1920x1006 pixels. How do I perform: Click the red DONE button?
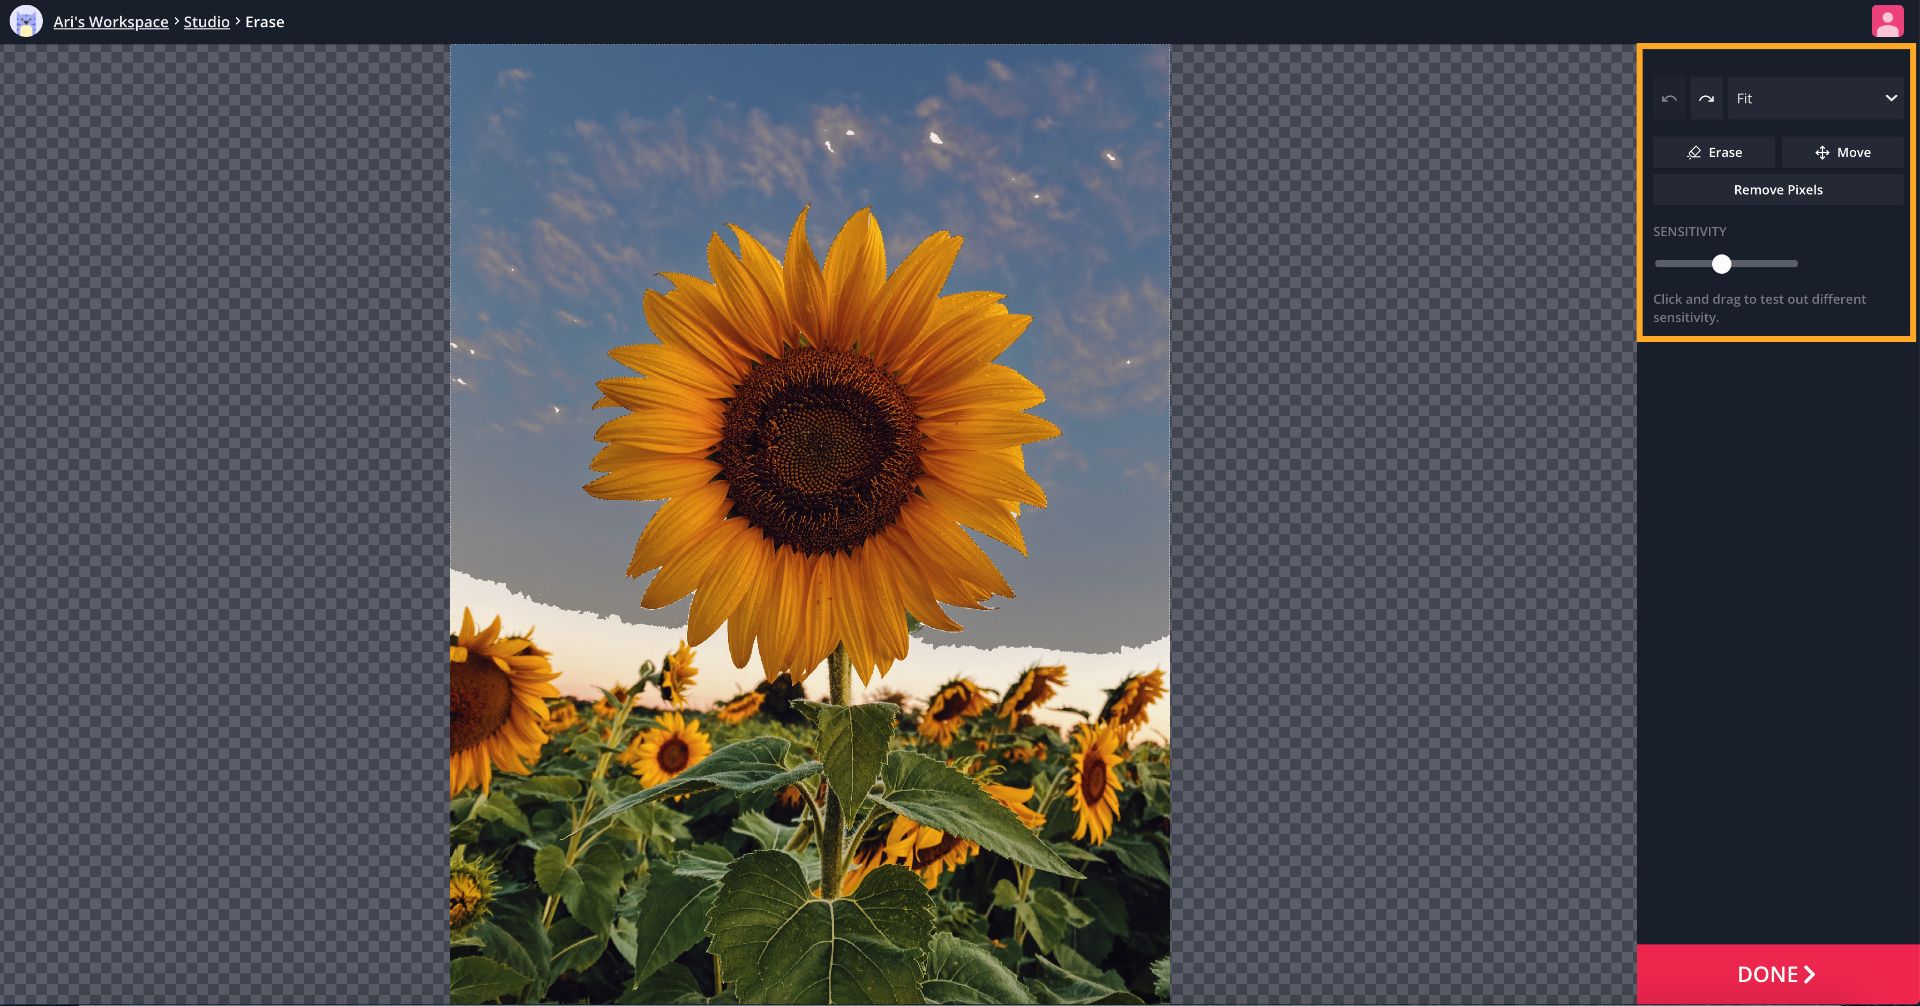[1777, 974]
